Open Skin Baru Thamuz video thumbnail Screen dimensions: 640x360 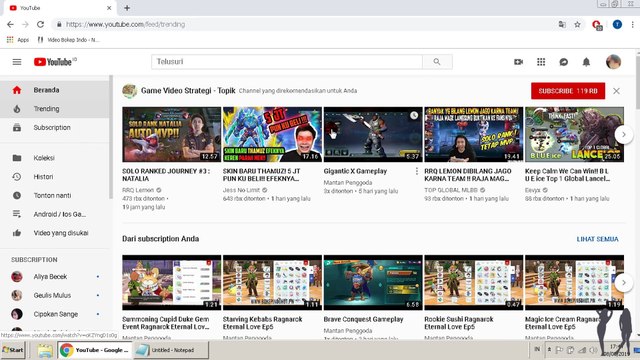point(272,134)
